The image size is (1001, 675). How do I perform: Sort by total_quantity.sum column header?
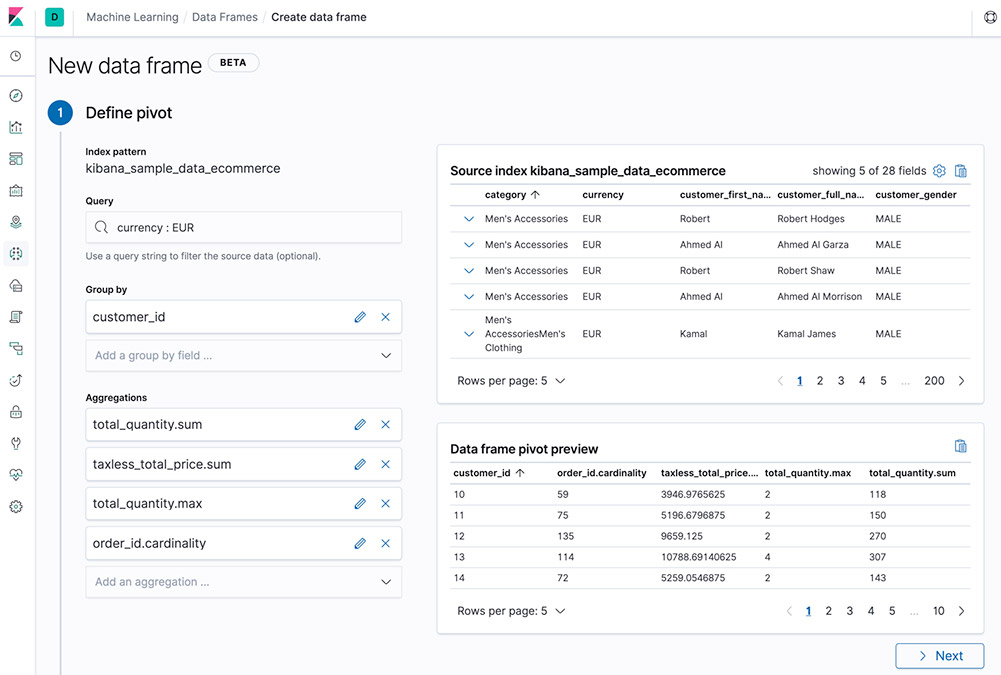coord(912,473)
